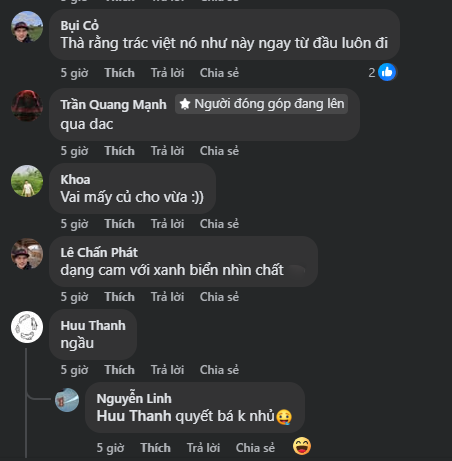Open Trần Quang Mạnh's avatar
The height and width of the screenshot is (461, 452).
point(27,105)
